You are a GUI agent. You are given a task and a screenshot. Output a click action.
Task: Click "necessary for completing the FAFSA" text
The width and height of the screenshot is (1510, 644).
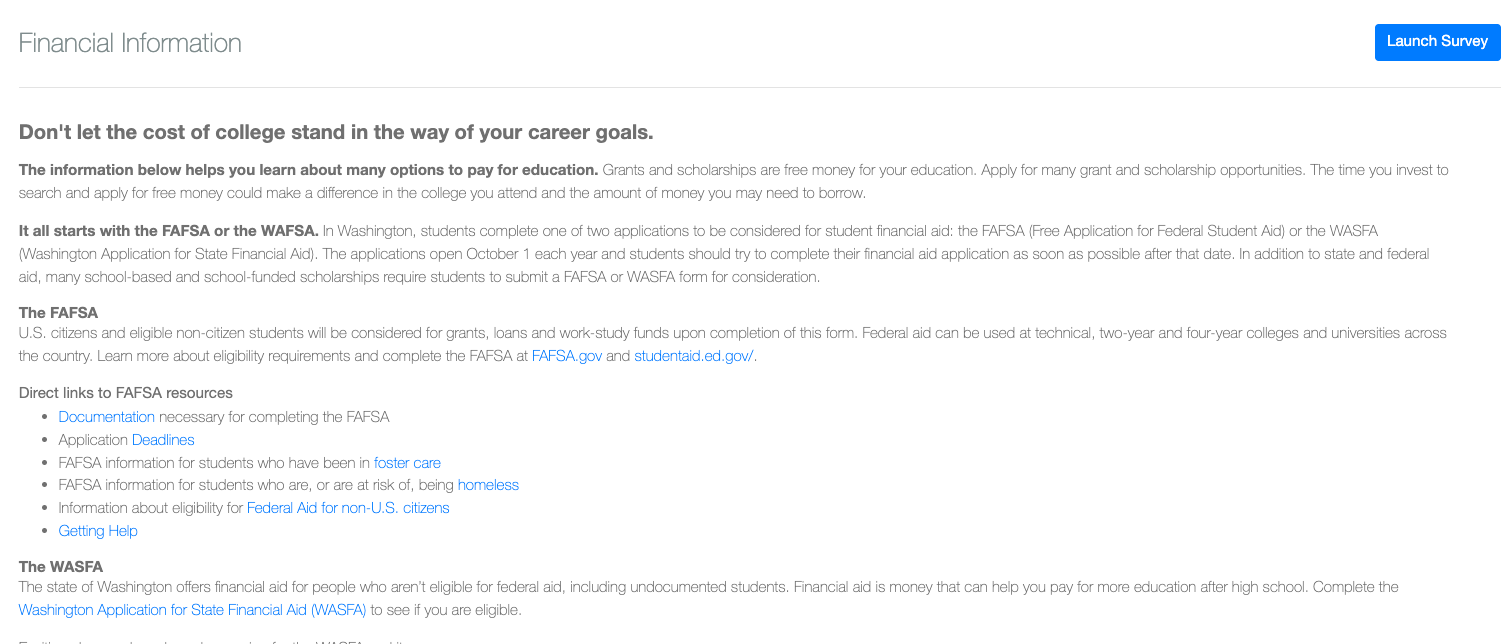tap(274, 417)
